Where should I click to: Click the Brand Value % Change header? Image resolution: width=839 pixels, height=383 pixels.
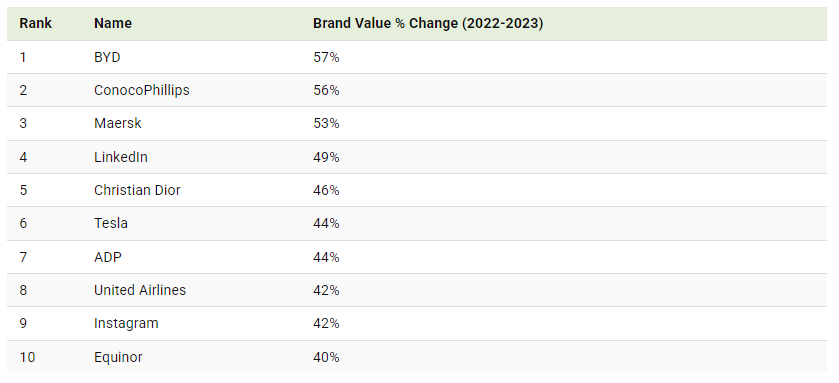[x=428, y=24]
